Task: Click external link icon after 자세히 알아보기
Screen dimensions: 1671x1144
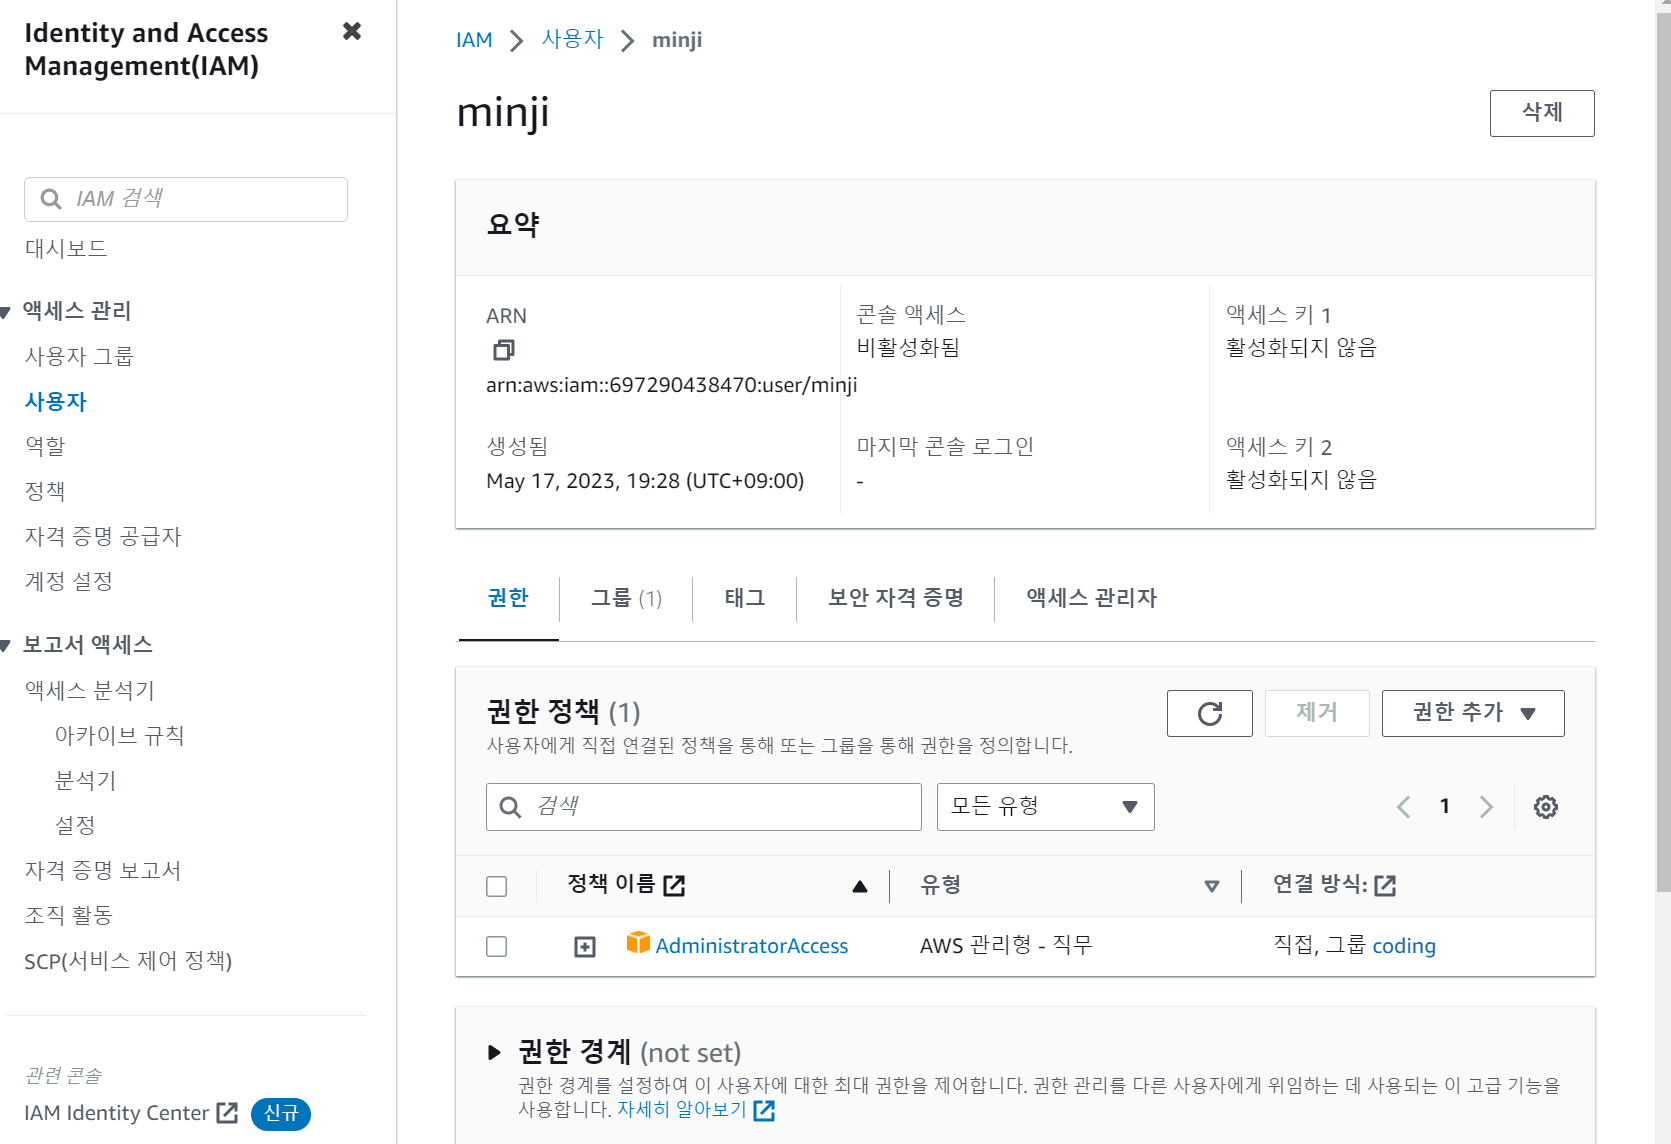Action: coord(764,1110)
